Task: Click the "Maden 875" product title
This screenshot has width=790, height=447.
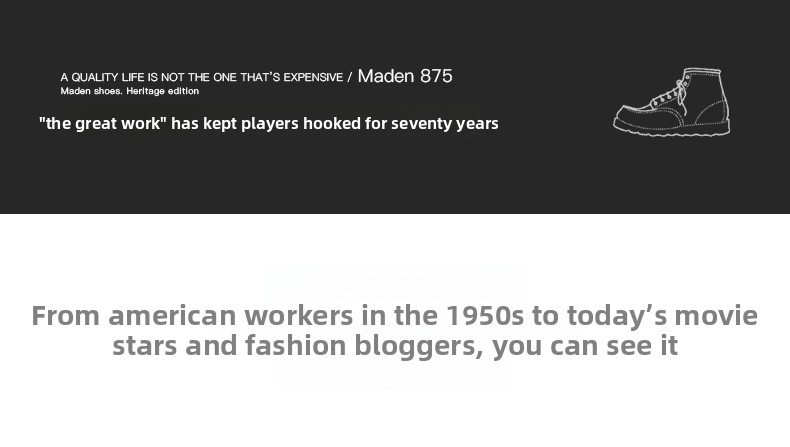Action: pos(405,76)
